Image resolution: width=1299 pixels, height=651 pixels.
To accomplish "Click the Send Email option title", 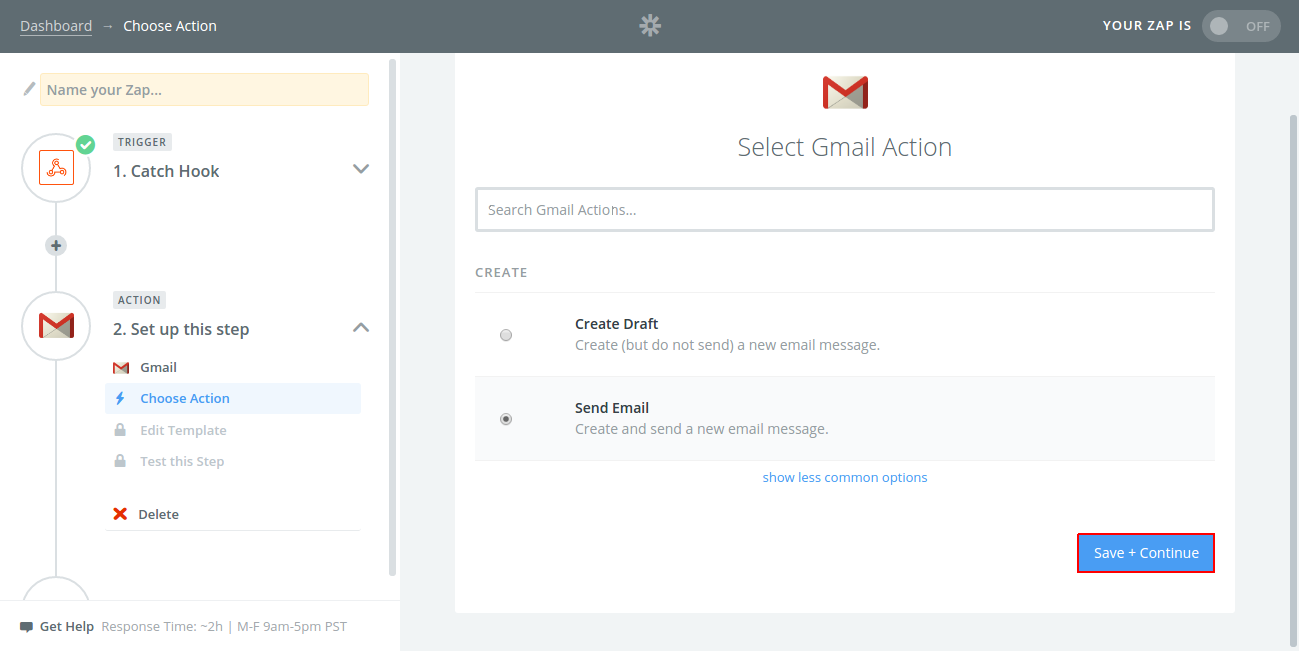I will click(612, 408).
